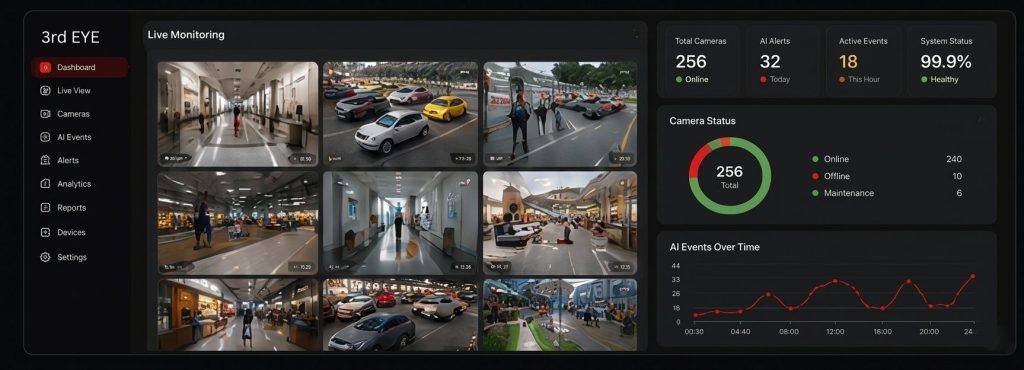1024x370 pixels.
Task: Click the Maintenance count value 6
Action: tap(959, 193)
